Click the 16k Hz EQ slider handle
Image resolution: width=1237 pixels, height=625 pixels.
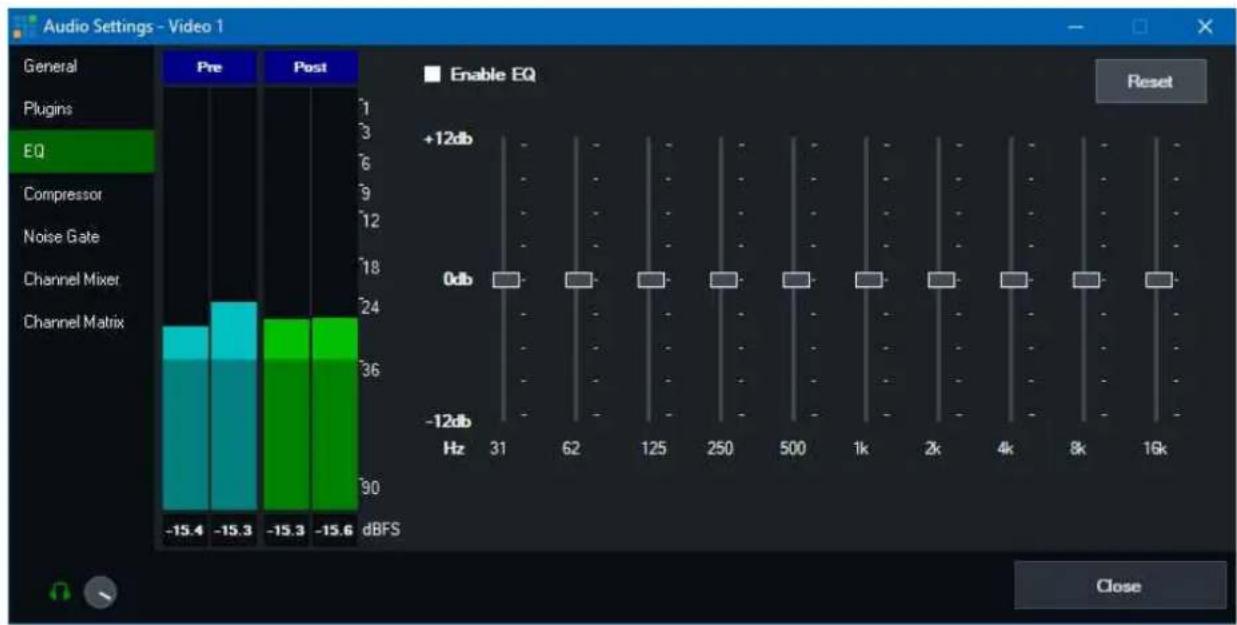click(x=1158, y=280)
